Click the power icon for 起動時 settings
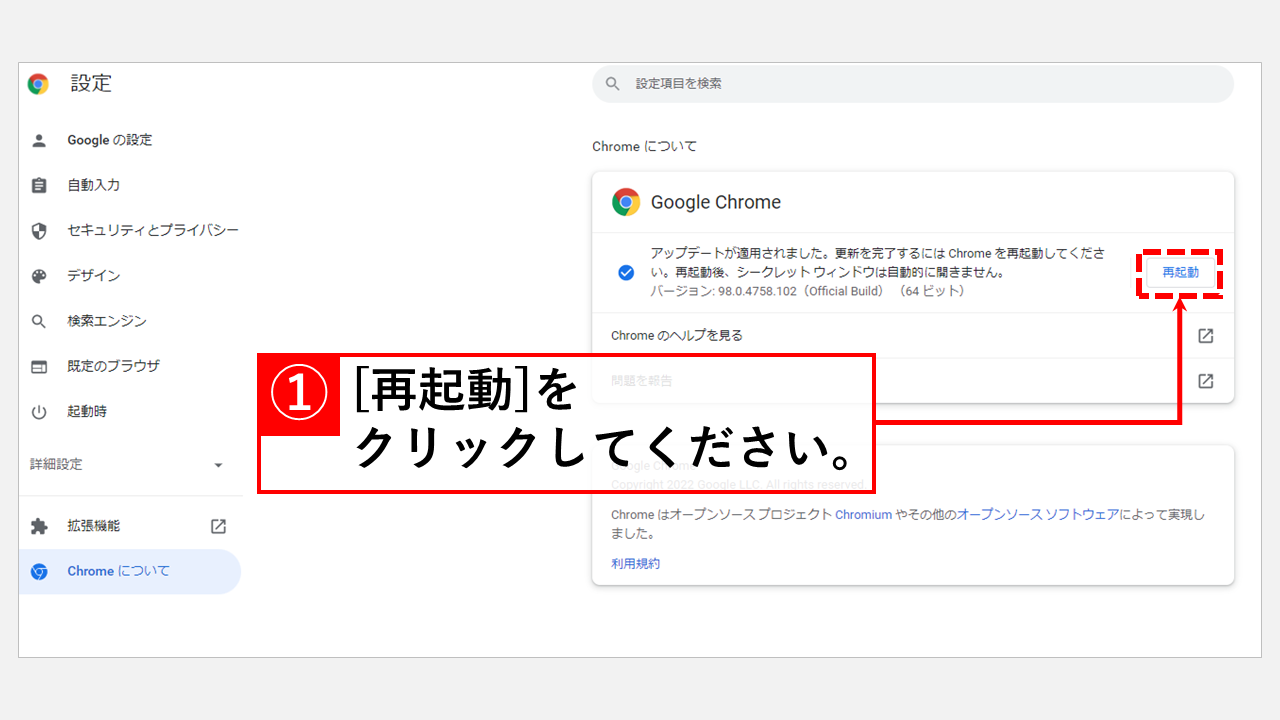The height and width of the screenshot is (720, 1280). [x=39, y=411]
